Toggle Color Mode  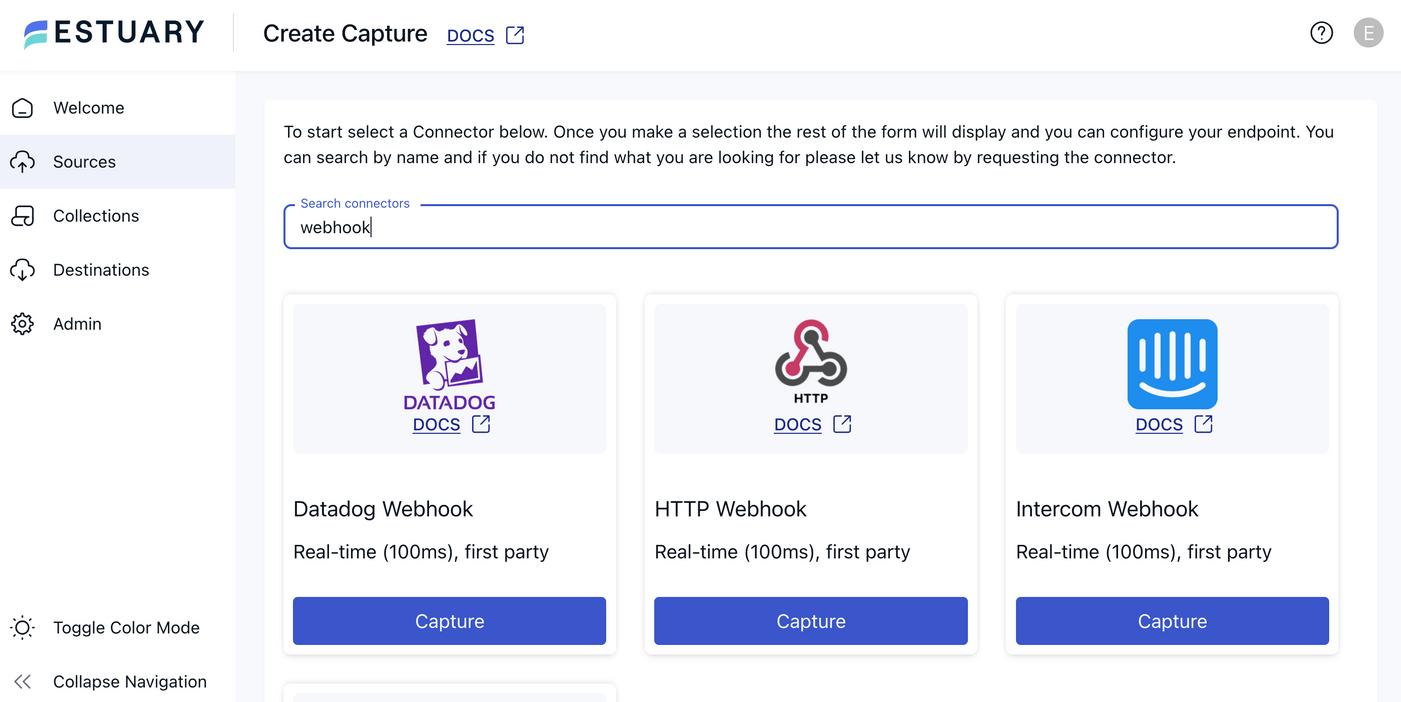[117, 628]
